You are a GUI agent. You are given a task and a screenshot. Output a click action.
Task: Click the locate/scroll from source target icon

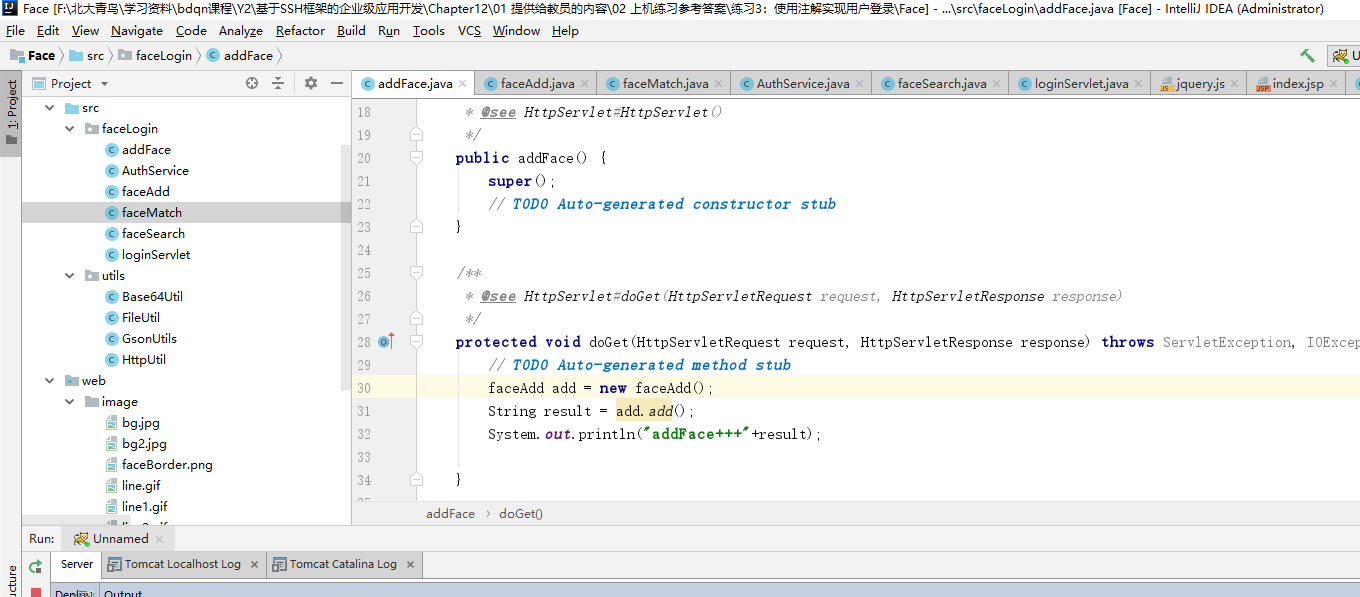click(x=252, y=84)
